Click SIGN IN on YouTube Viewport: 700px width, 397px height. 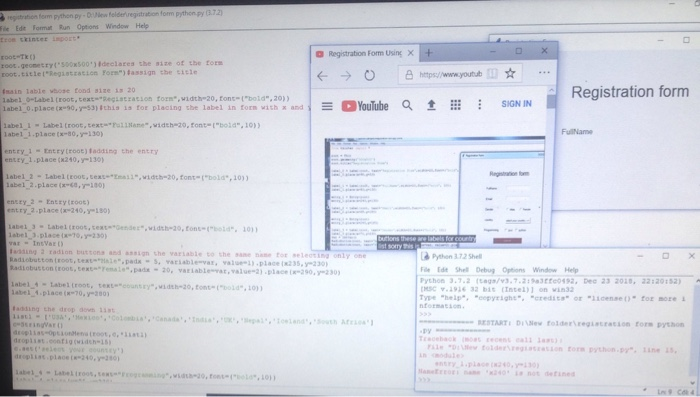[x=516, y=104]
